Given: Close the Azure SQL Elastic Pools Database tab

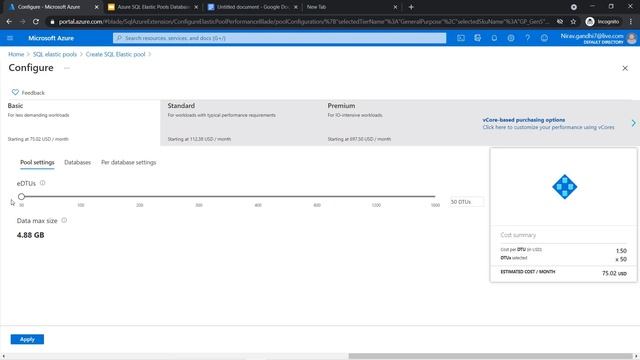Looking at the screenshot, I should coord(196,7).
